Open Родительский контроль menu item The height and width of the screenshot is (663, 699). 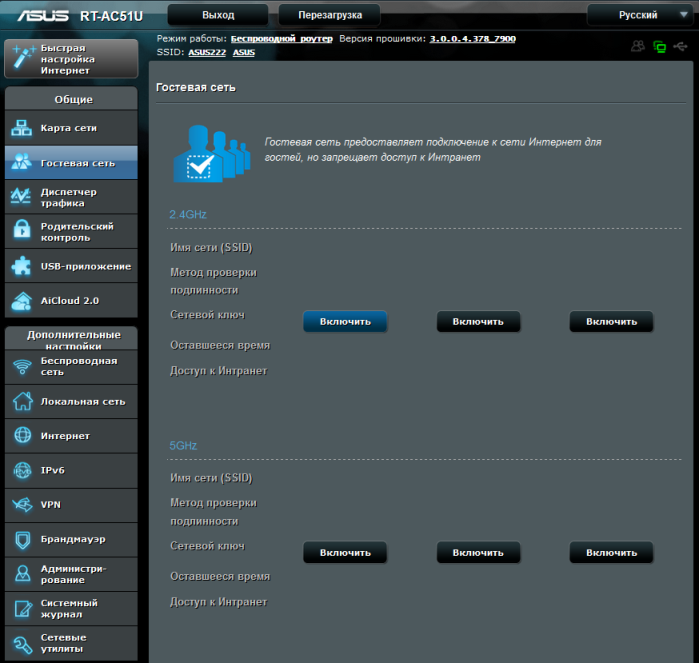coord(71,231)
